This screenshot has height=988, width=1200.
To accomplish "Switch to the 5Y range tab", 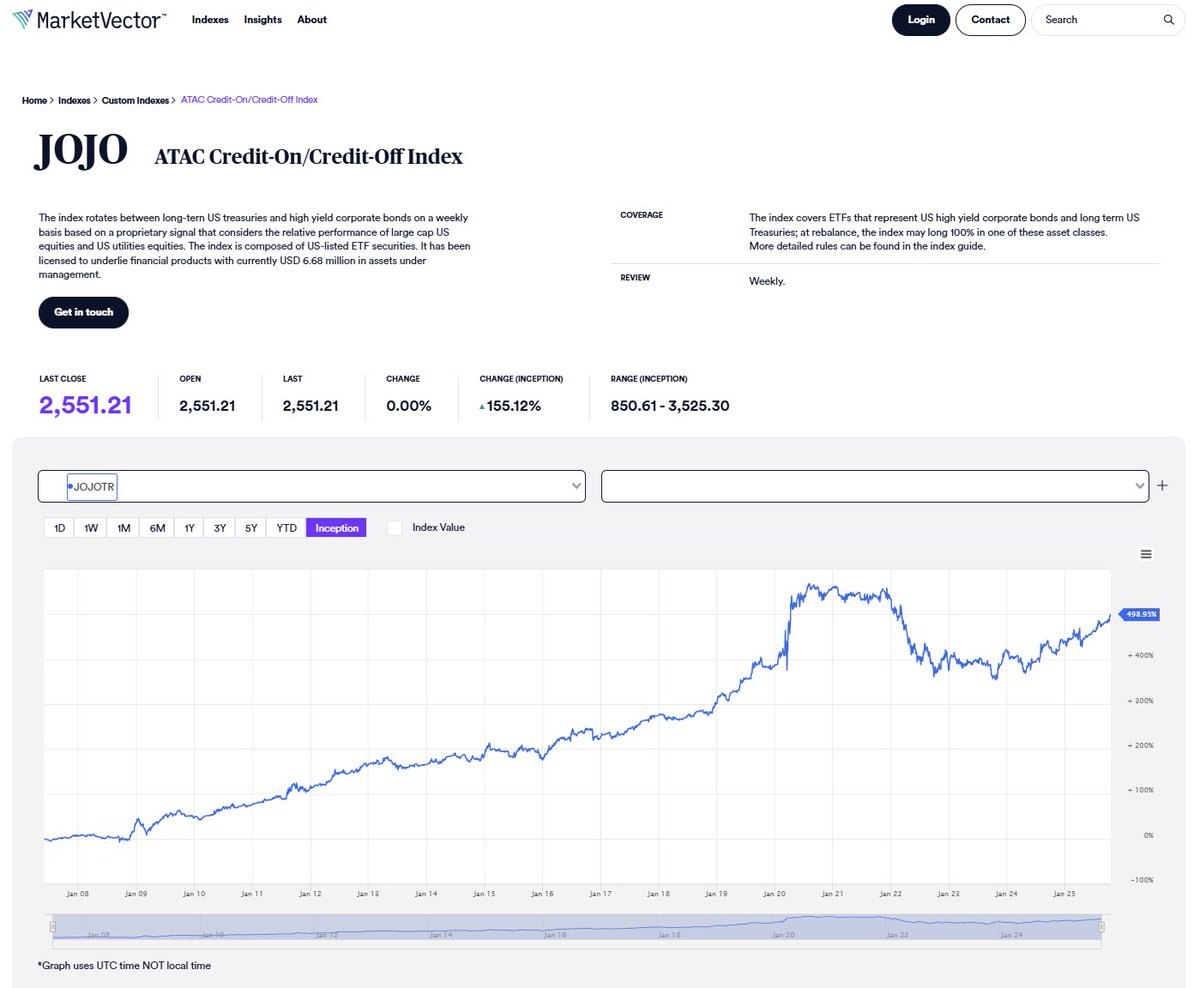I will click(251, 528).
